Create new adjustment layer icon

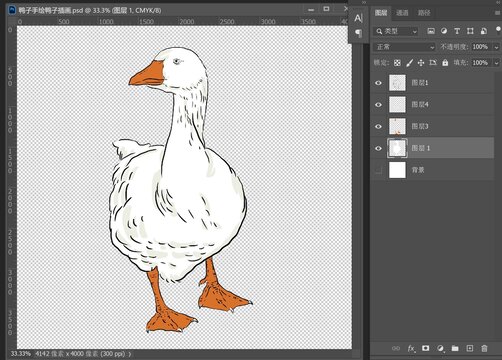click(x=440, y=349)
